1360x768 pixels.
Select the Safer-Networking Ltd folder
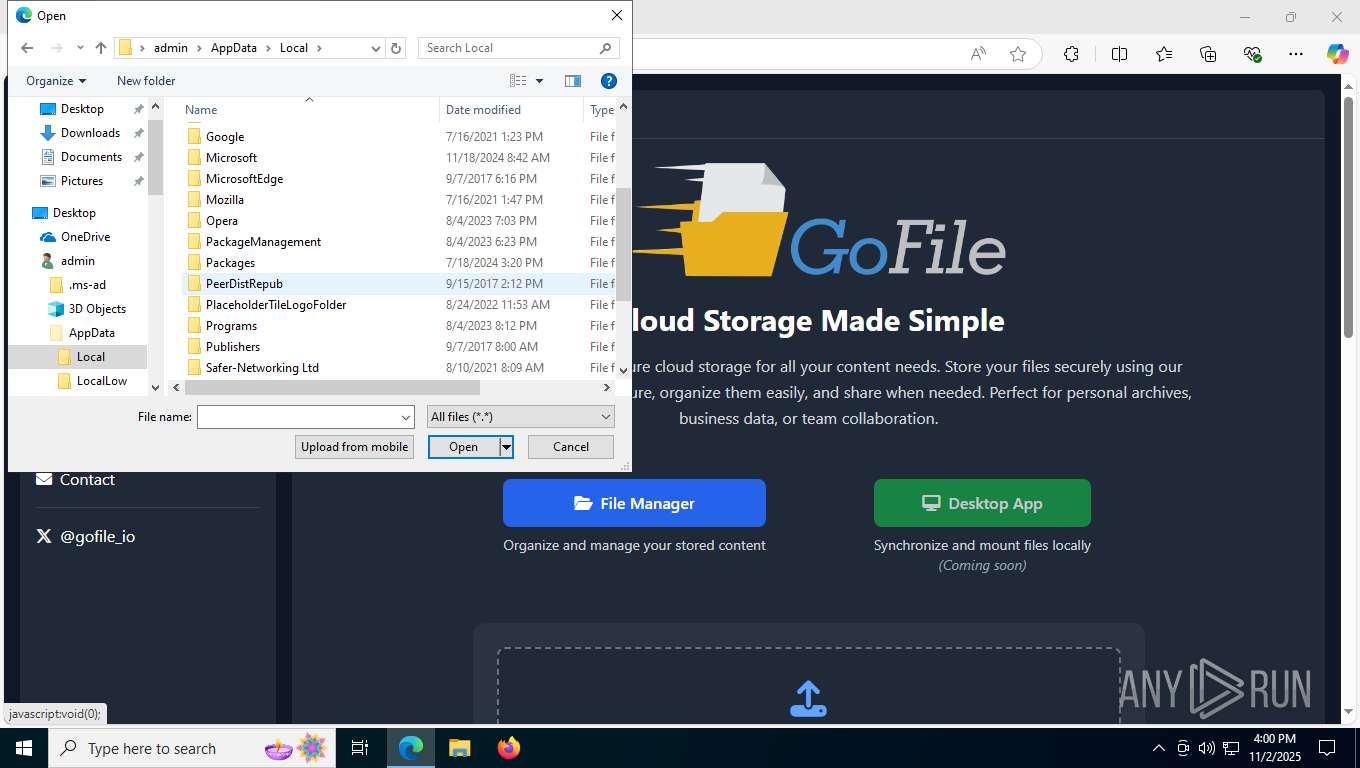[x=262, y=368]
